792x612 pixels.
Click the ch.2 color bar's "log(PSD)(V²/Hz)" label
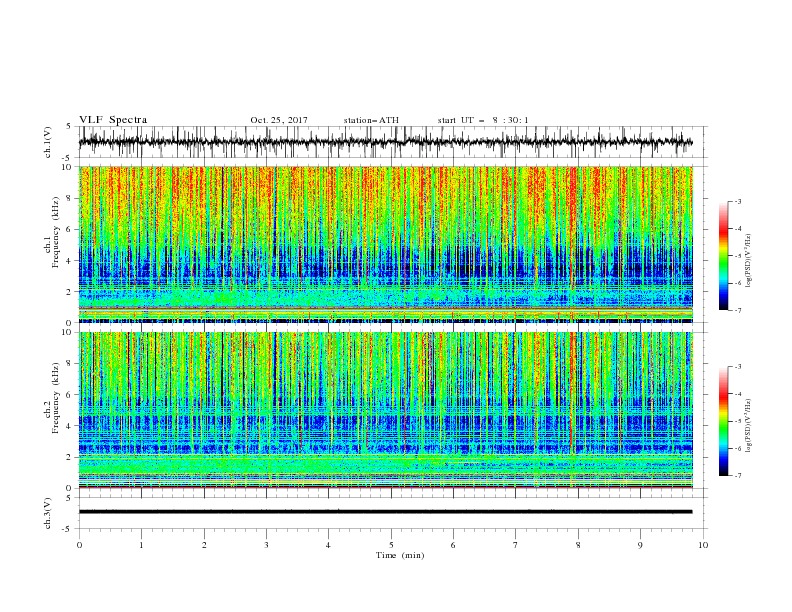[x=748, y=425]
